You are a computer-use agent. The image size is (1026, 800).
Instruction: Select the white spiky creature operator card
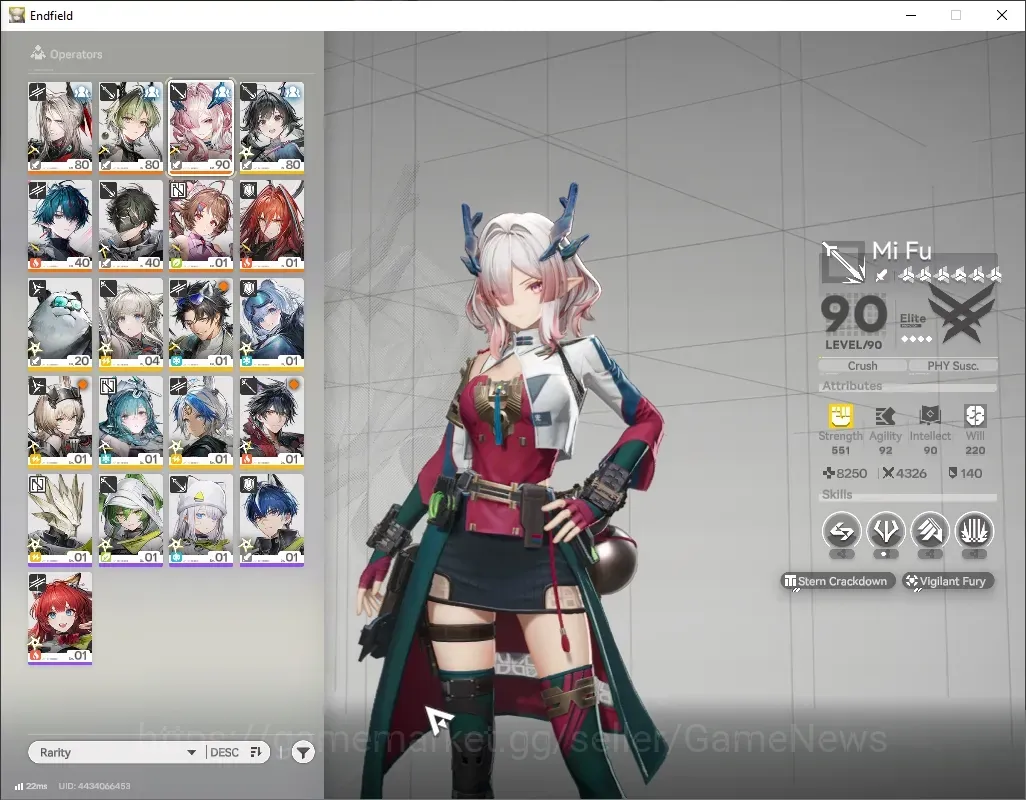pos(60,520)
